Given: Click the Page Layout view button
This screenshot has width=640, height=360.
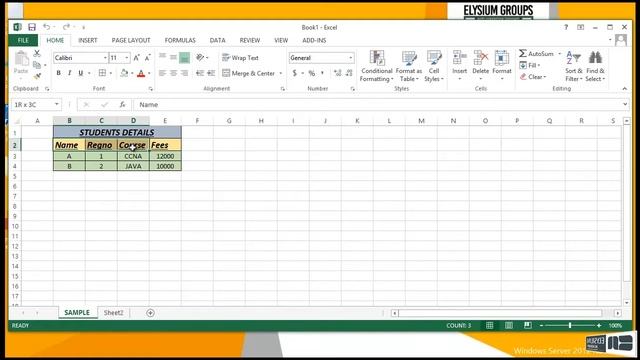Looking at the screenshot, I should (509, 325).
